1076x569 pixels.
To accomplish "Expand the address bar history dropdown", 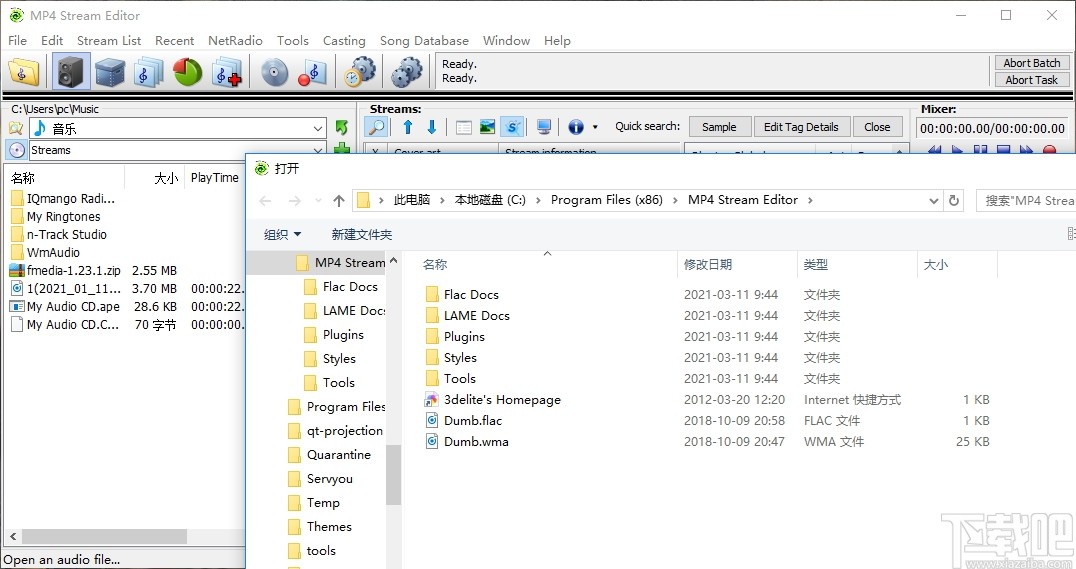I will [933, 200].
